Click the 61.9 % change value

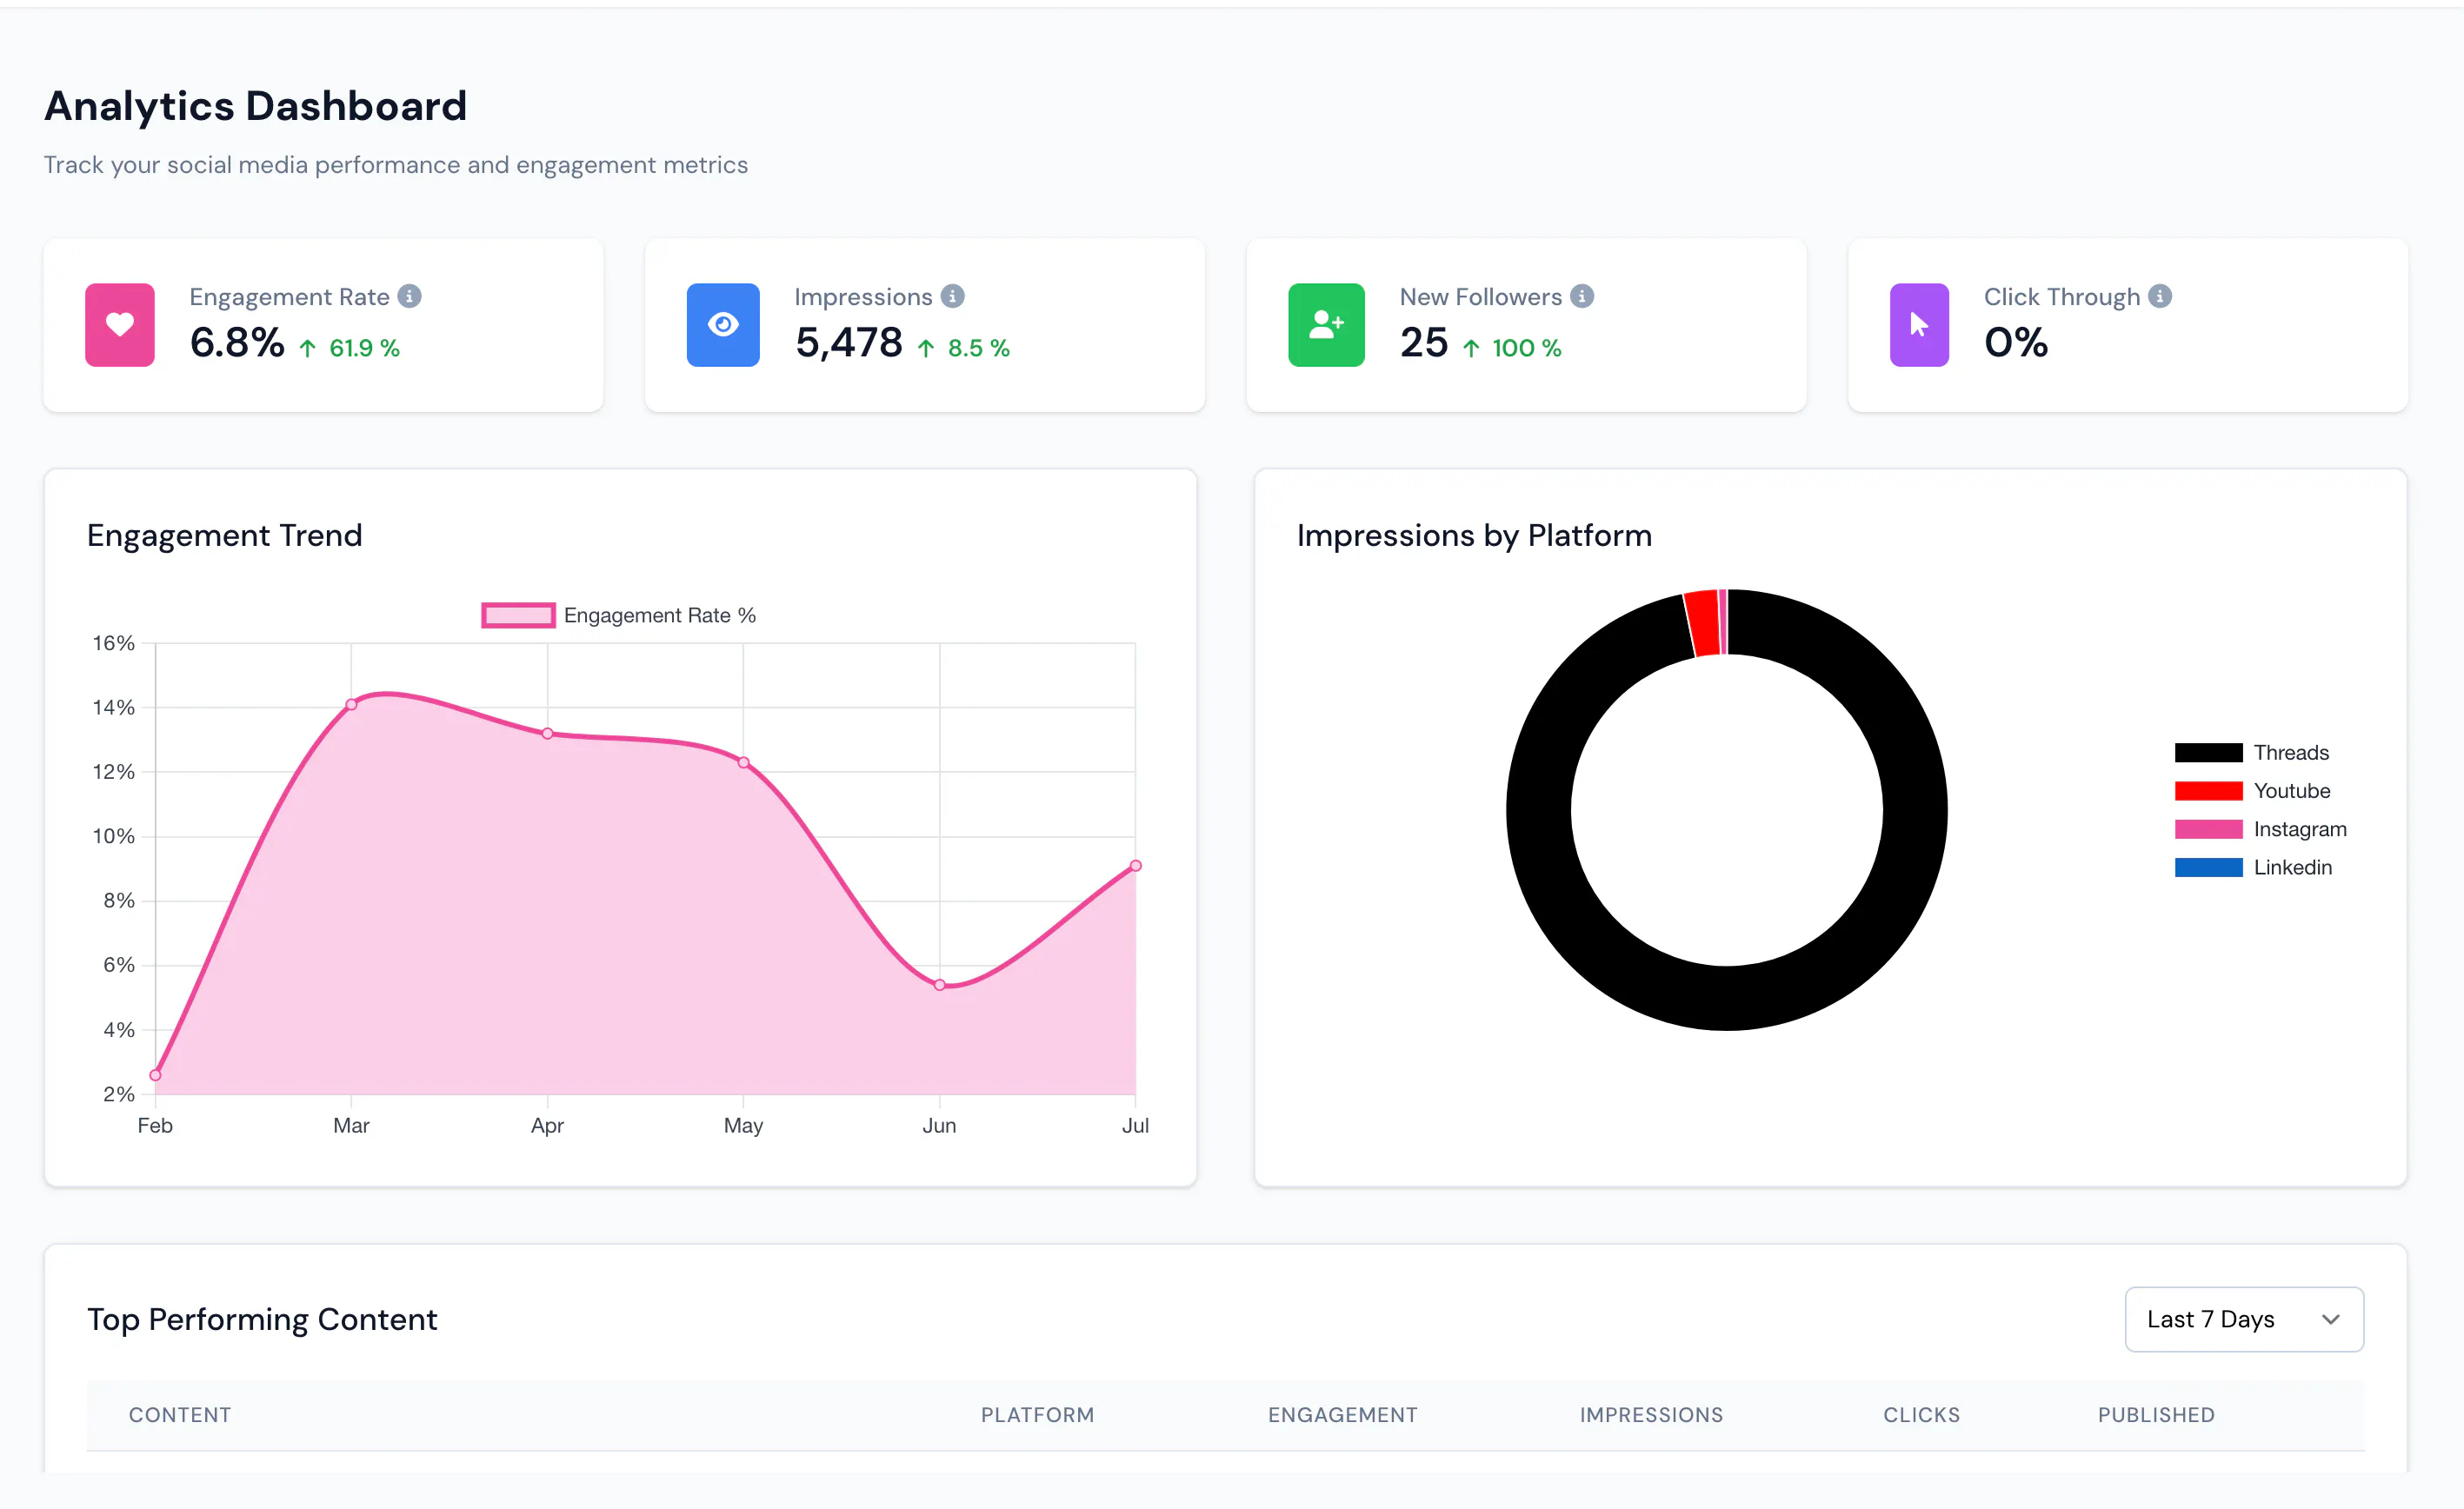pos(364,348)
